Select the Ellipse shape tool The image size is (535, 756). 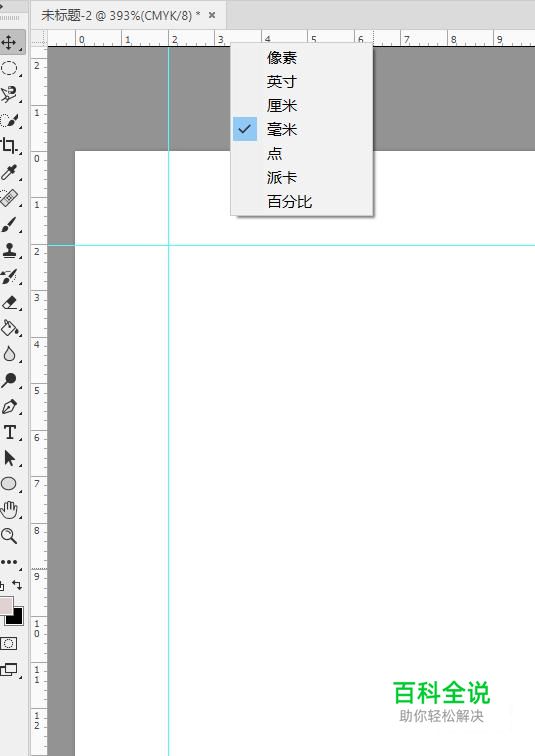click(10, 484)
